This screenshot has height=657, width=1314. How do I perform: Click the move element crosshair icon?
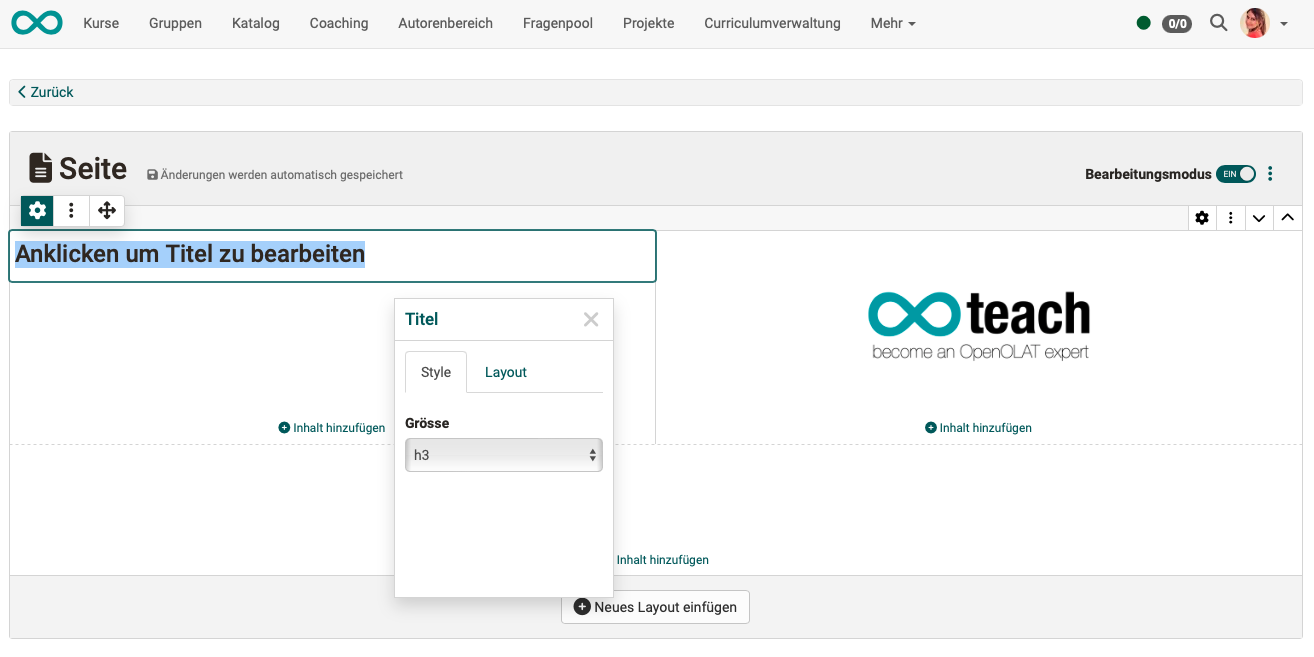[107, 211]
